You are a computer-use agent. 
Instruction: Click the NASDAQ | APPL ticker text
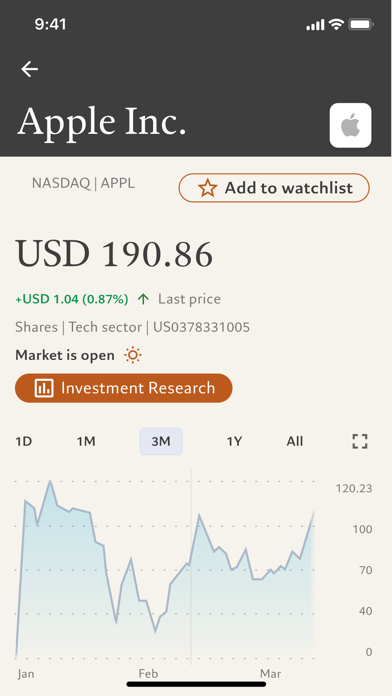pos(83,183)
